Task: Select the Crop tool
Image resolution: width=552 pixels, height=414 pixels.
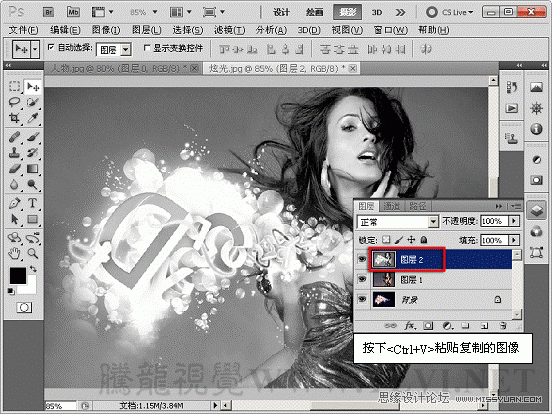Action: 14,118
